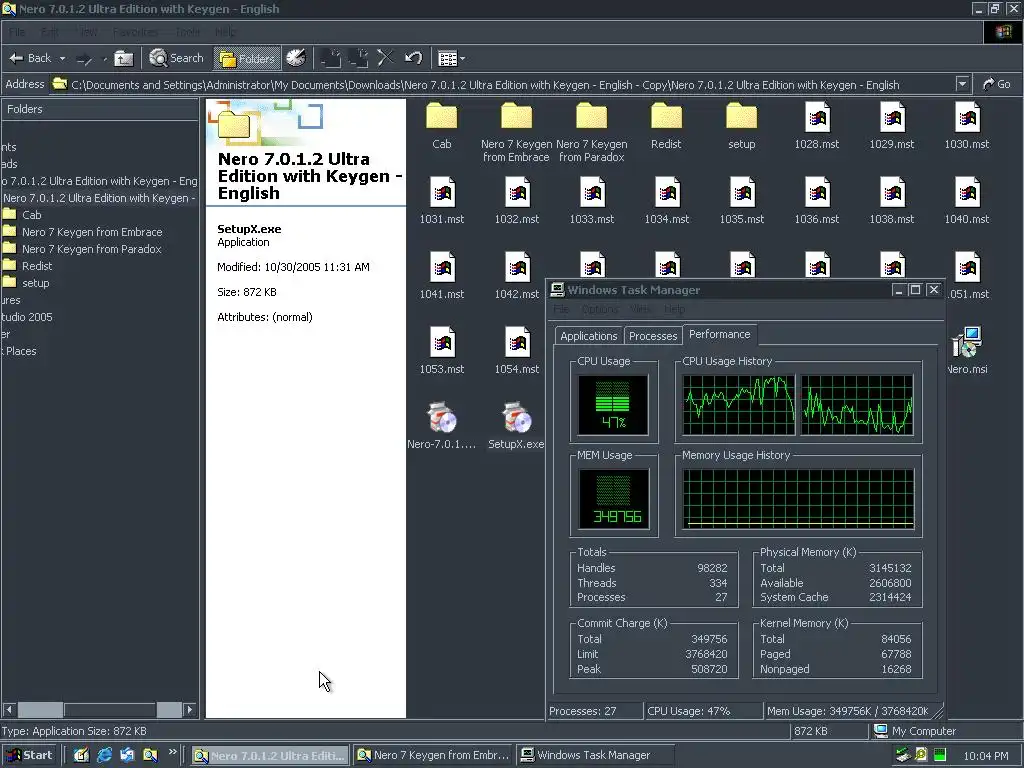Open the View menu in Task Manager
1024x768 pixels.
coord(640,309)
